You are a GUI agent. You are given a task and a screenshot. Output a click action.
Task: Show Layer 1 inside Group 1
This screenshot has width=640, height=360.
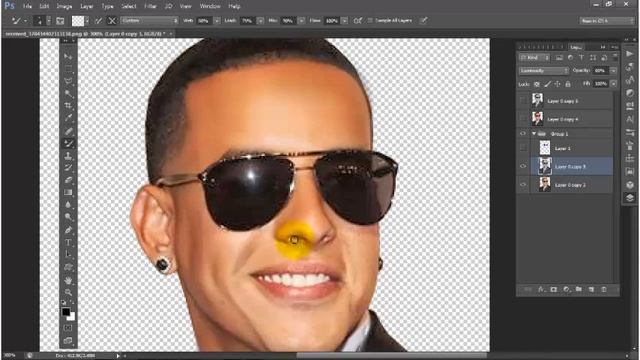click(523, 148)
